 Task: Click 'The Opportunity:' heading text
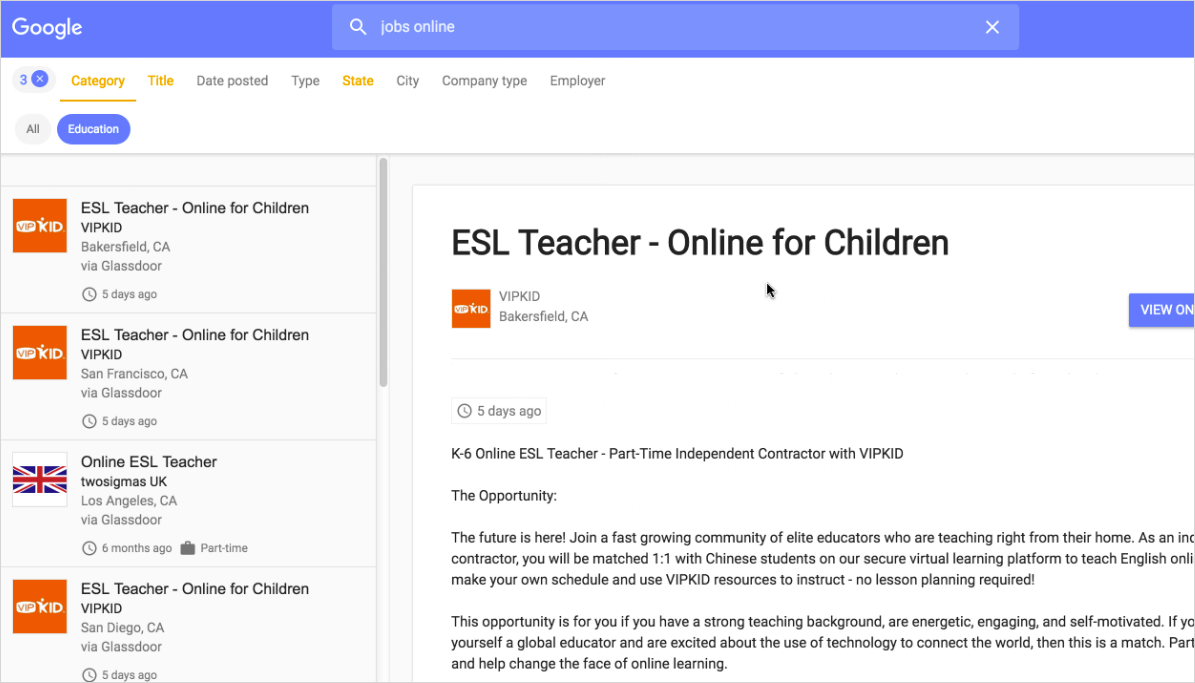504,495
